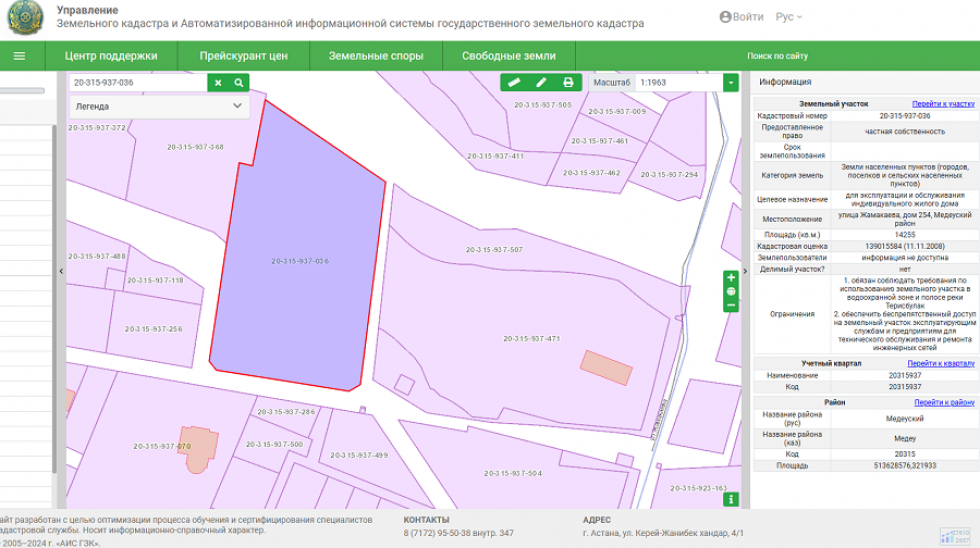Screen dimensions: 980x548
Task: Zoom in the map with plus button
Action: point(731,278)
